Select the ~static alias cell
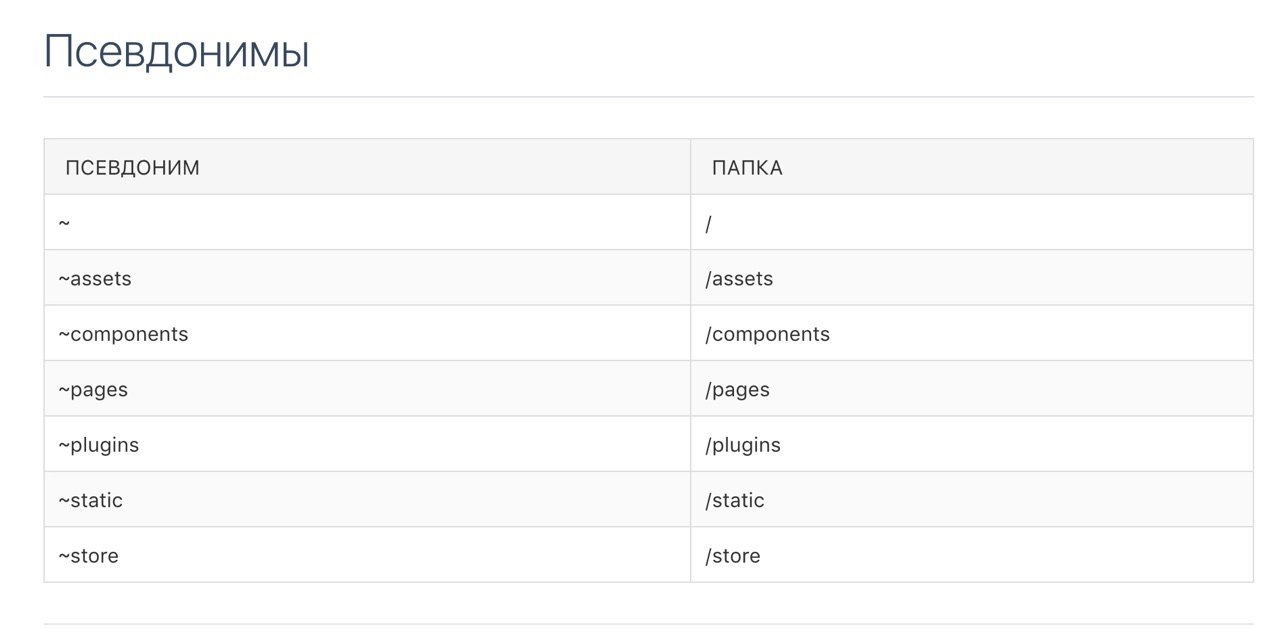Viewport: 1280px width, 629px height. pyautogui.click(x=367, y=500)
